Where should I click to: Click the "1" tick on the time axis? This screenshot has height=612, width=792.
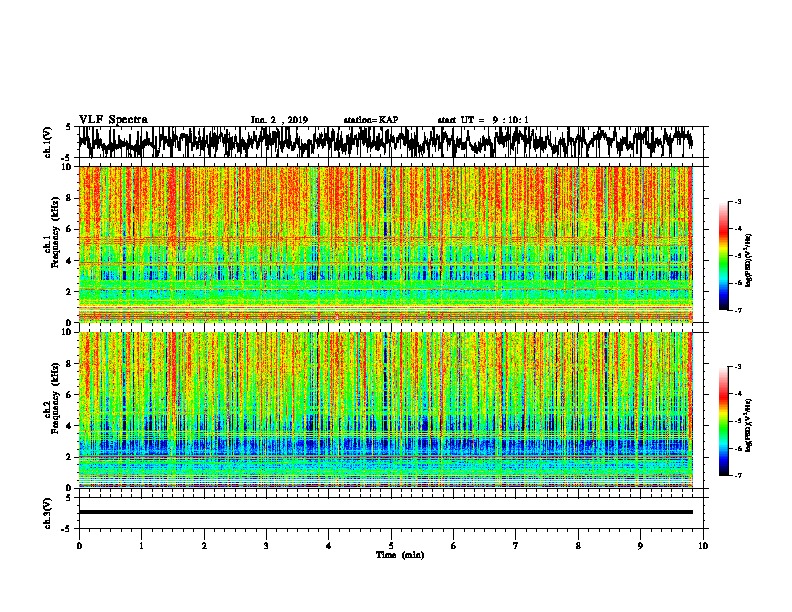click(x=141, y=546)
